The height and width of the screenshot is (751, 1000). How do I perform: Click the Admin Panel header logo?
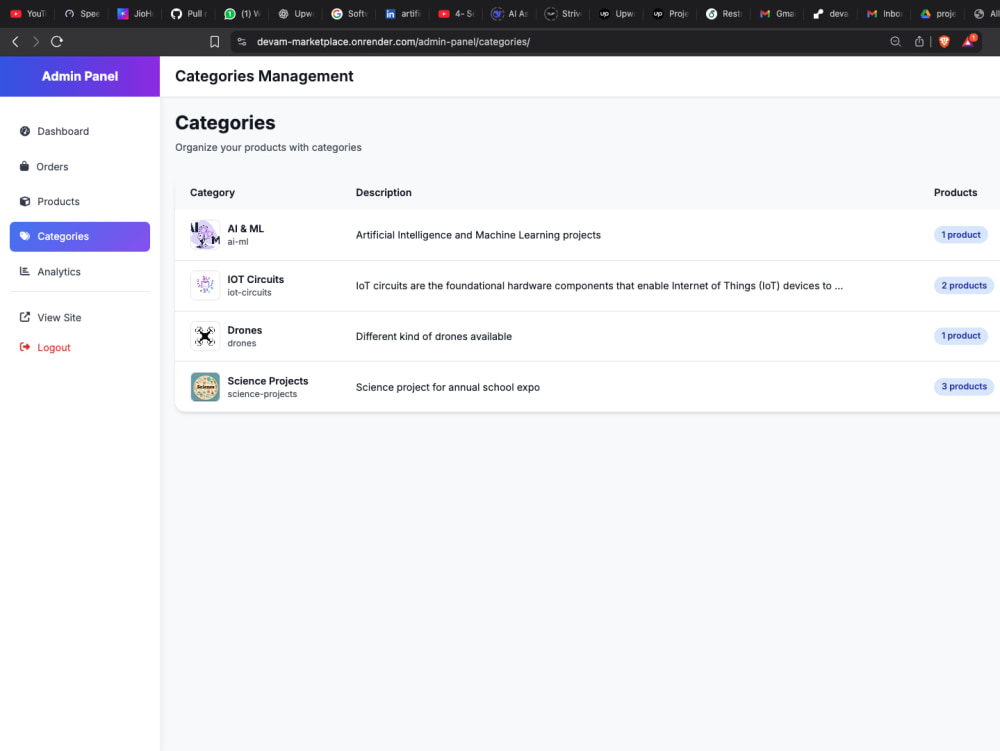(80, 77)
